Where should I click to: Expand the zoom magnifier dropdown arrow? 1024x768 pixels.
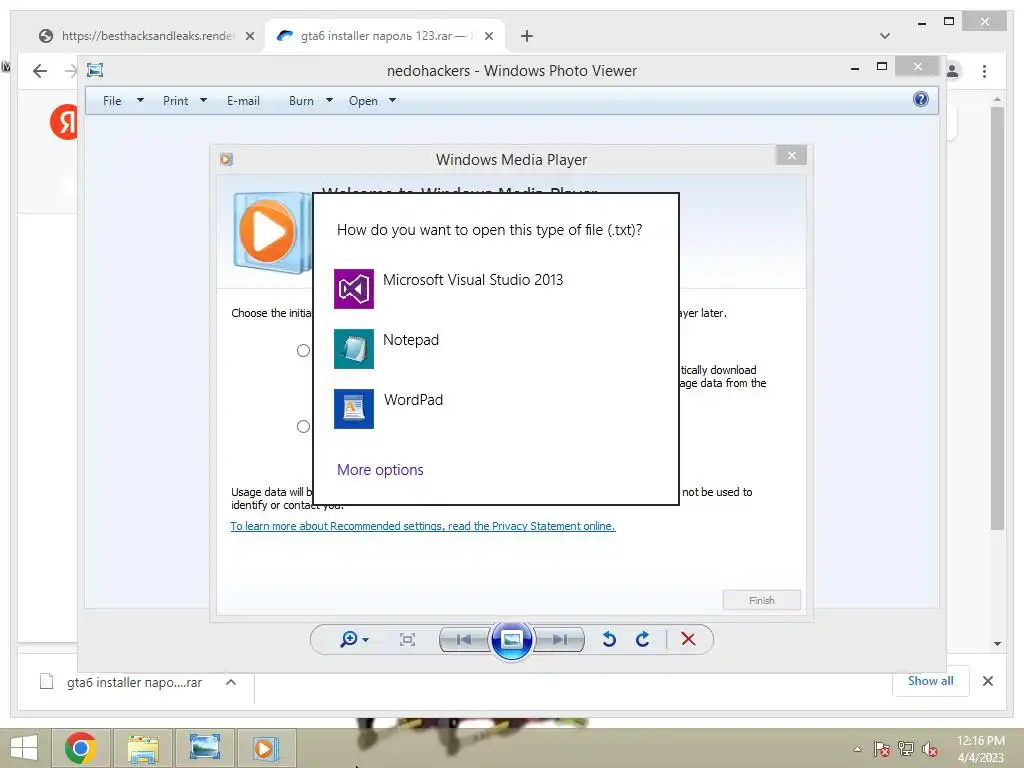tap(366, 640)
